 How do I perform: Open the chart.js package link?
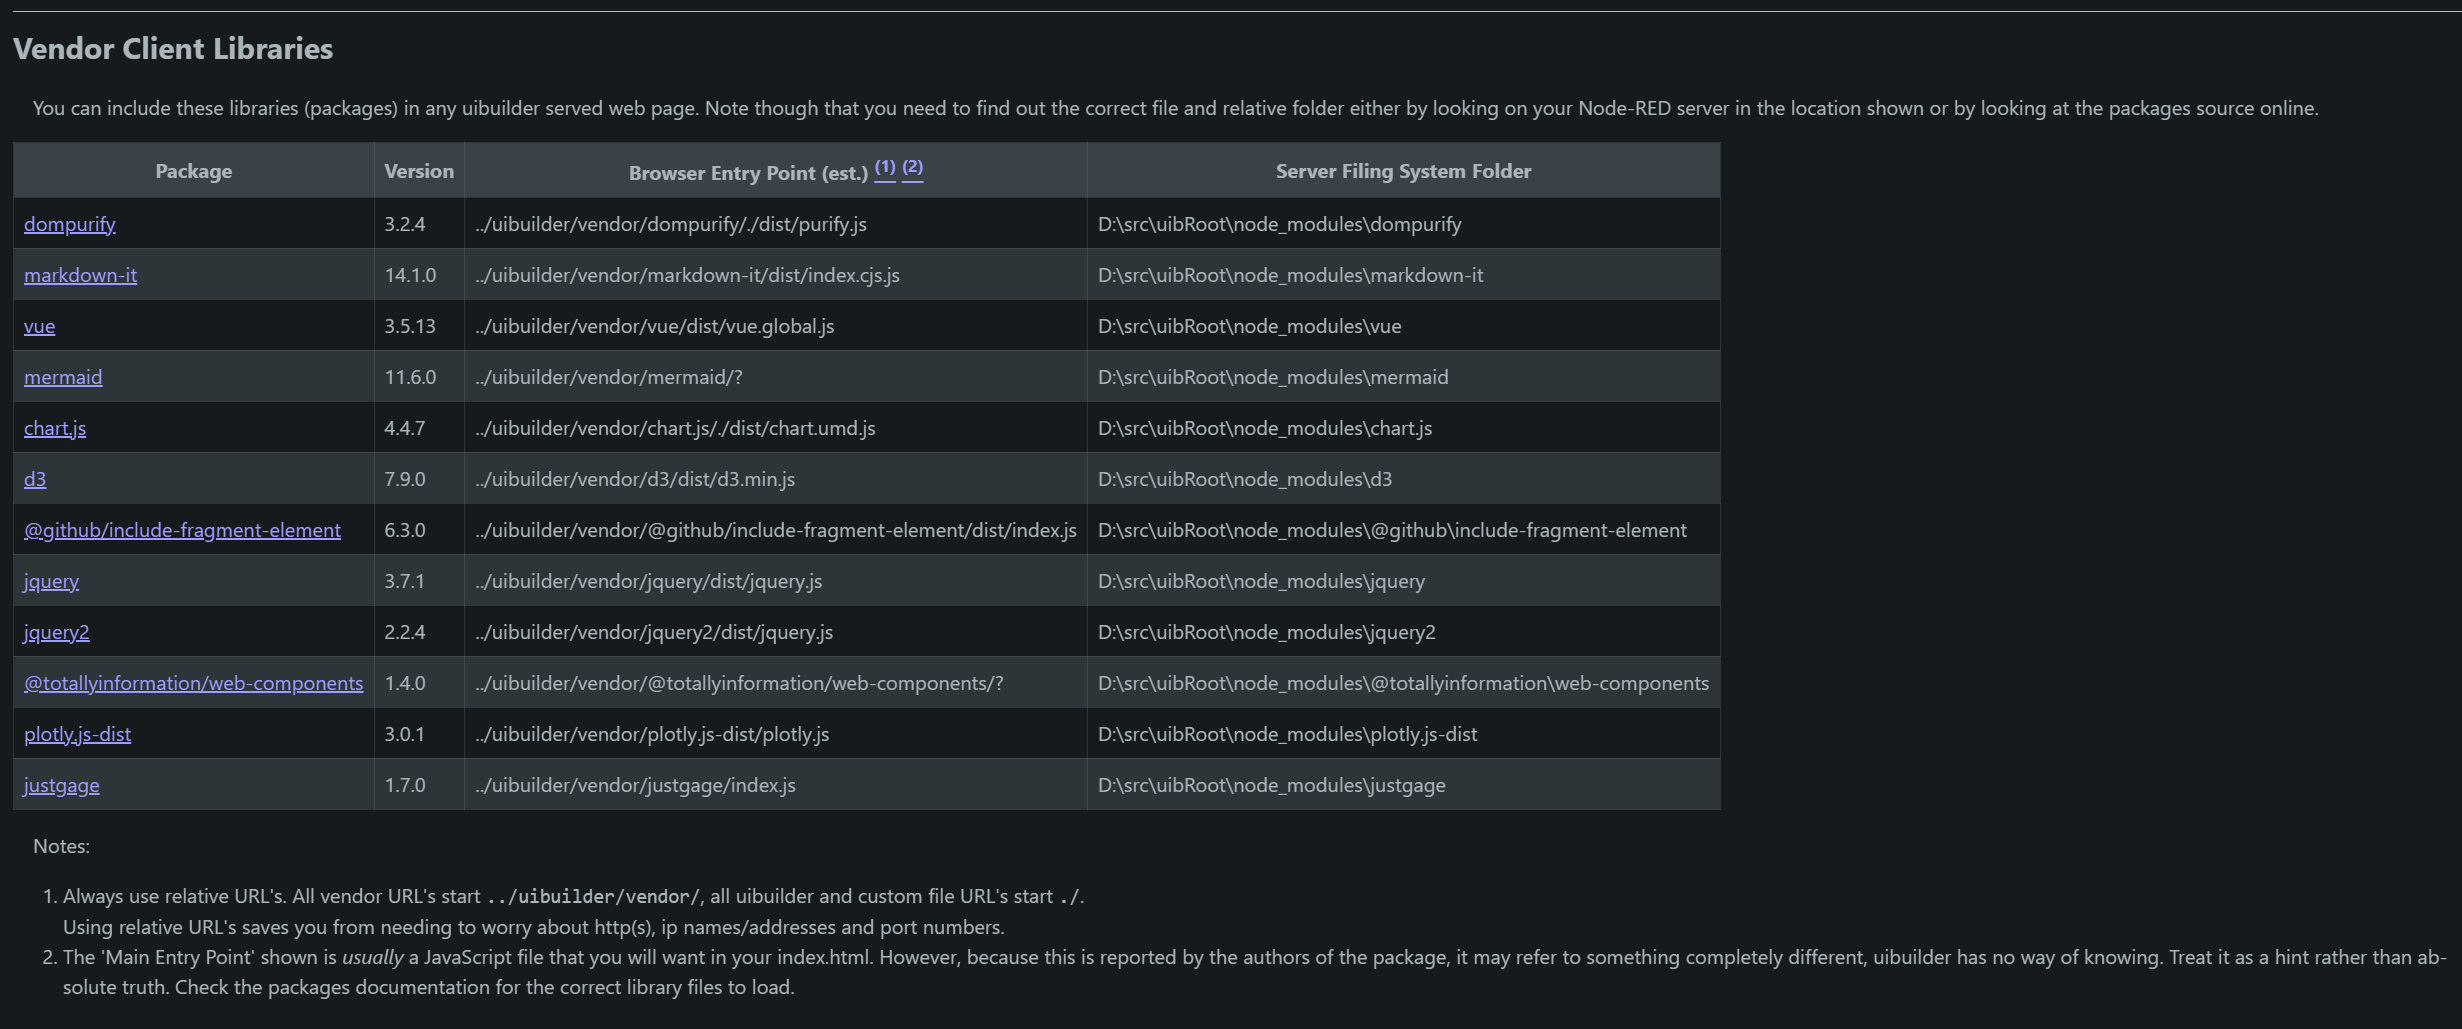55,428
